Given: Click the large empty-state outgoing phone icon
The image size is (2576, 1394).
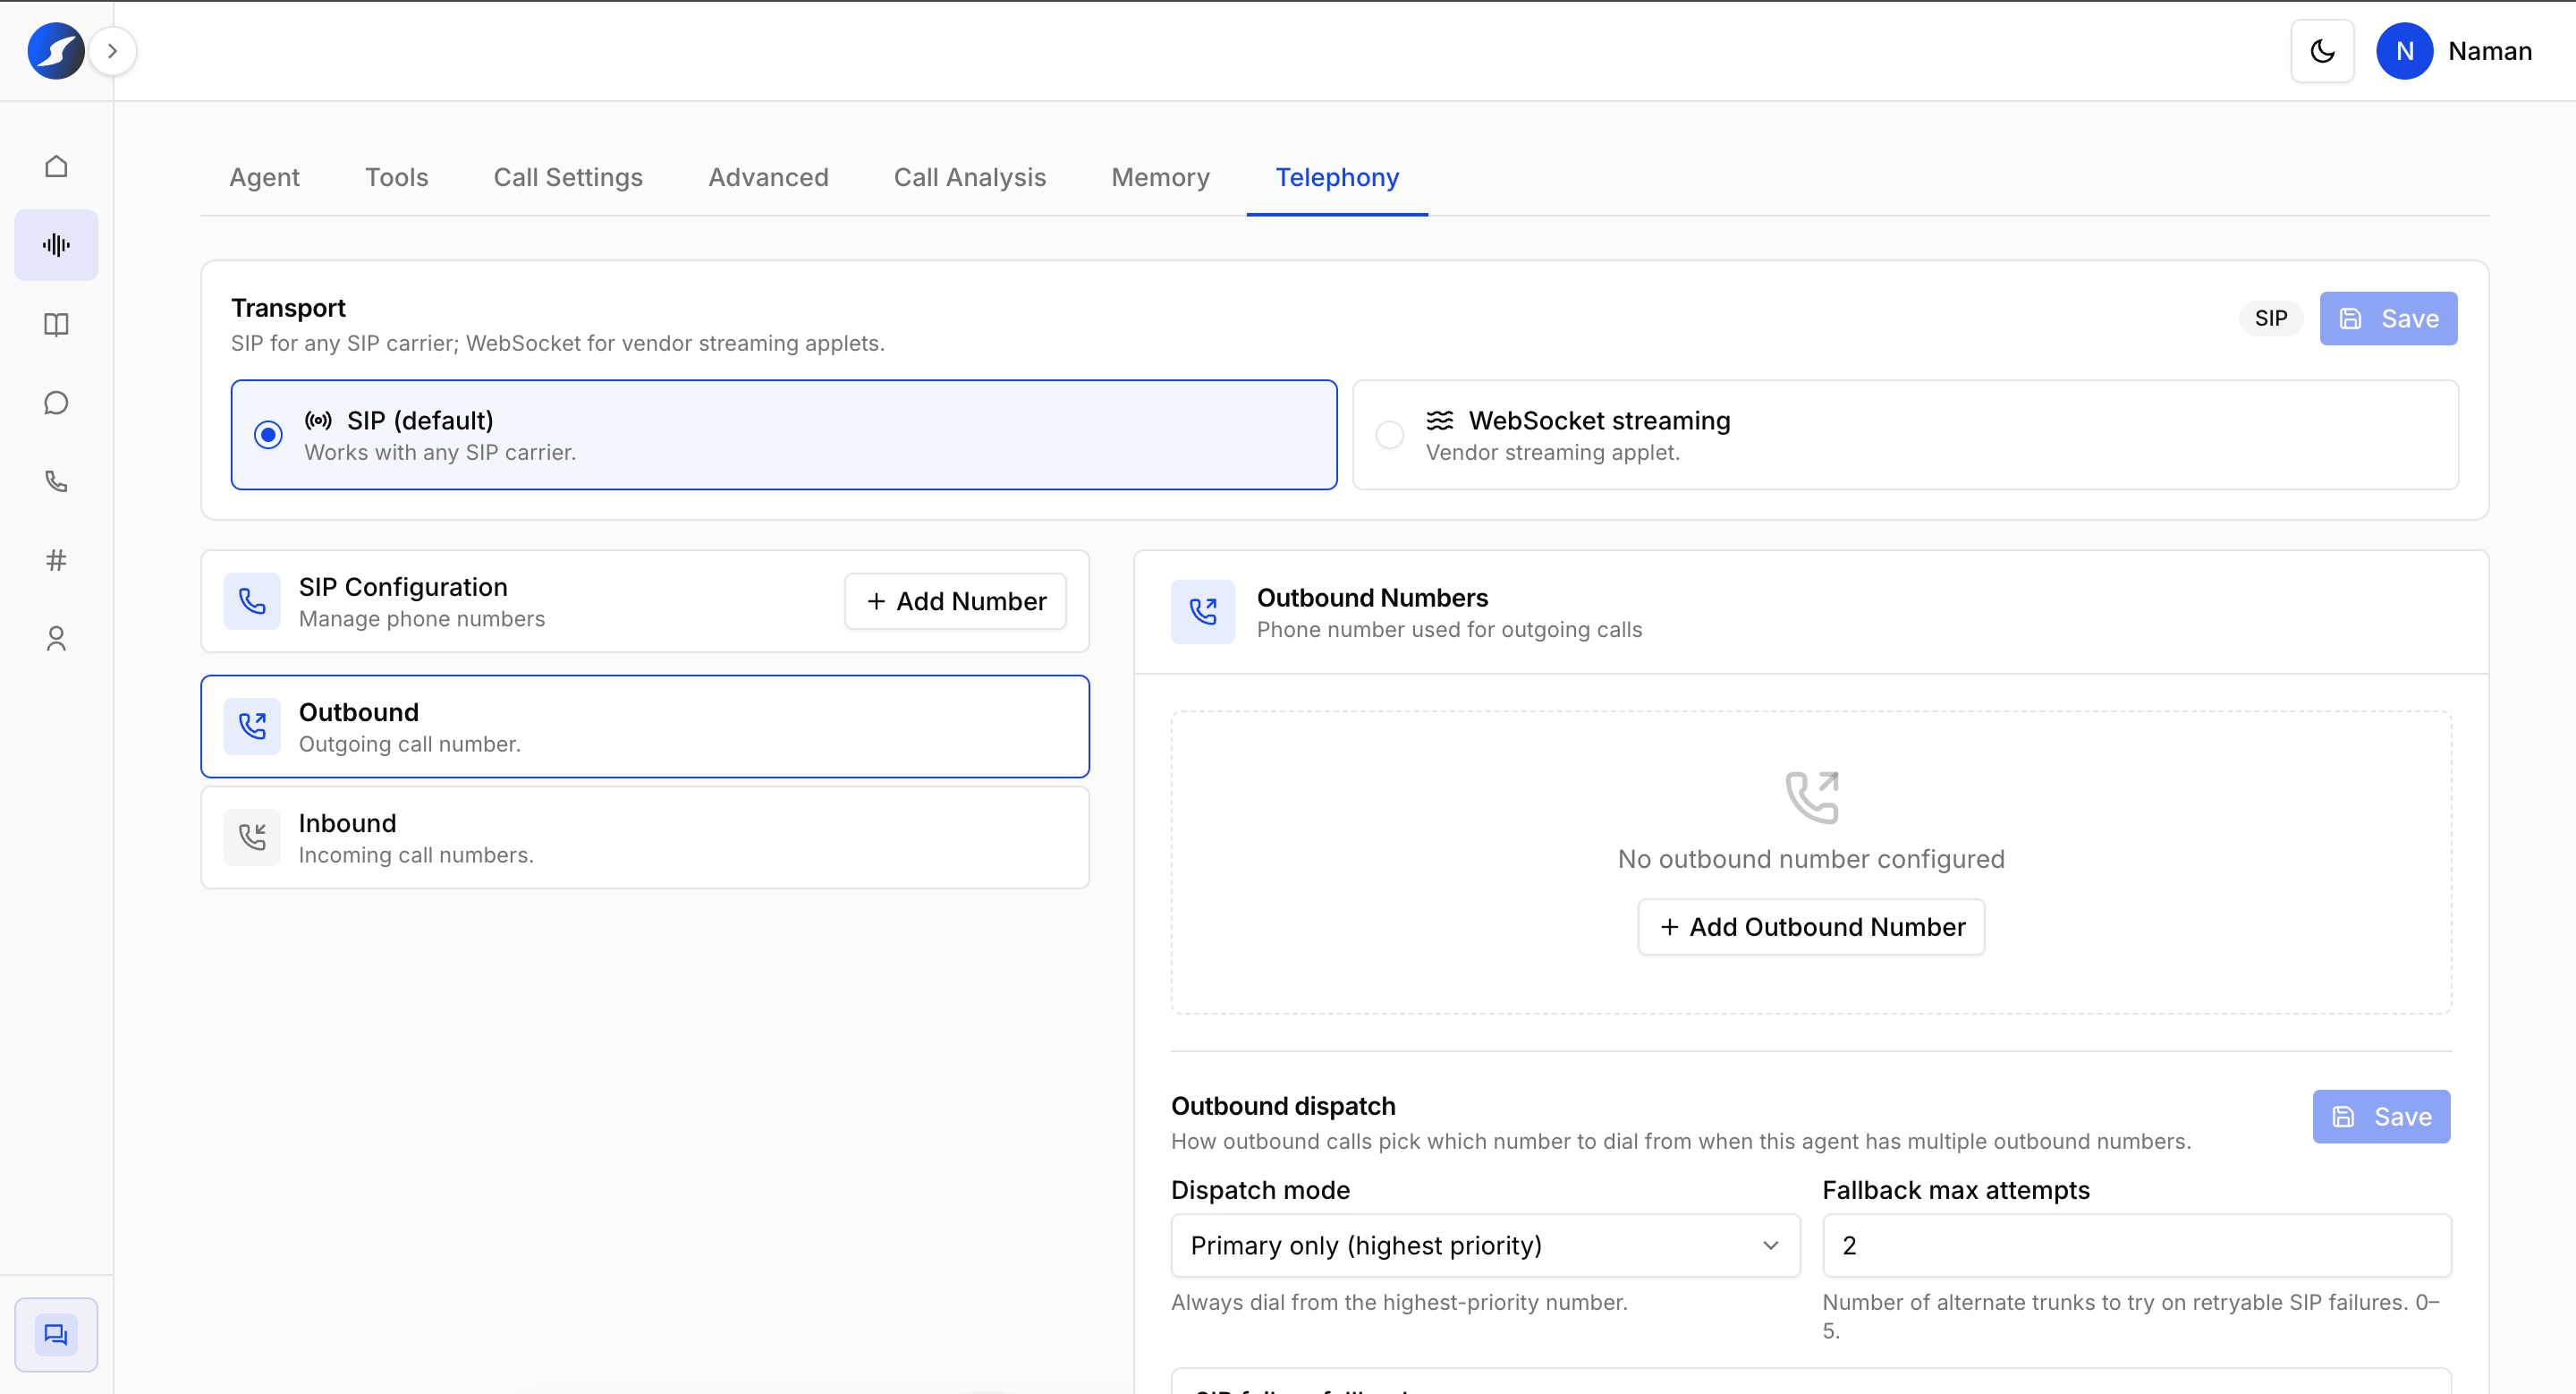Looking at the screenshot, I should click(1811, 797).
